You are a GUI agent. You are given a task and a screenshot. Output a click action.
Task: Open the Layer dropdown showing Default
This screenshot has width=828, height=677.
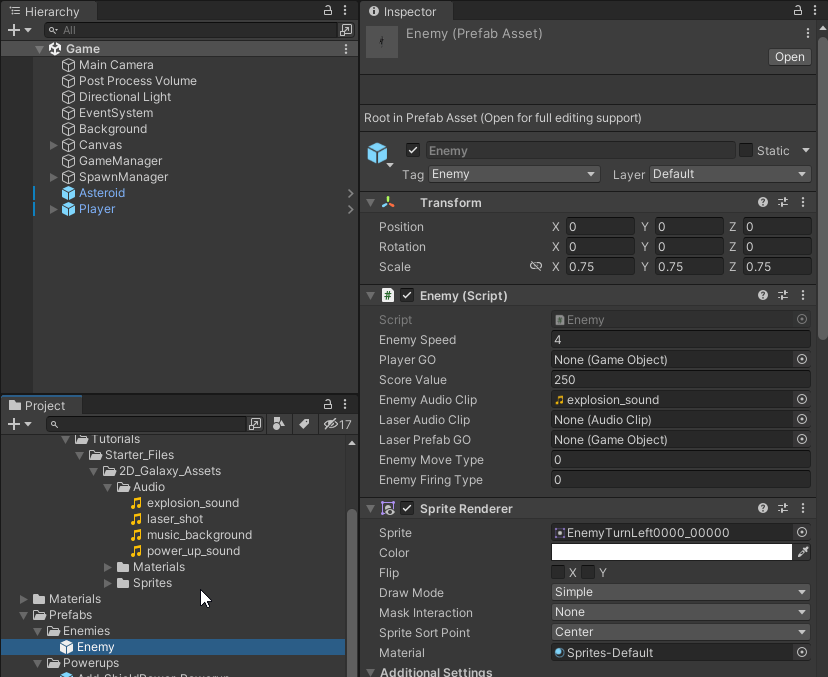point(730,174)
